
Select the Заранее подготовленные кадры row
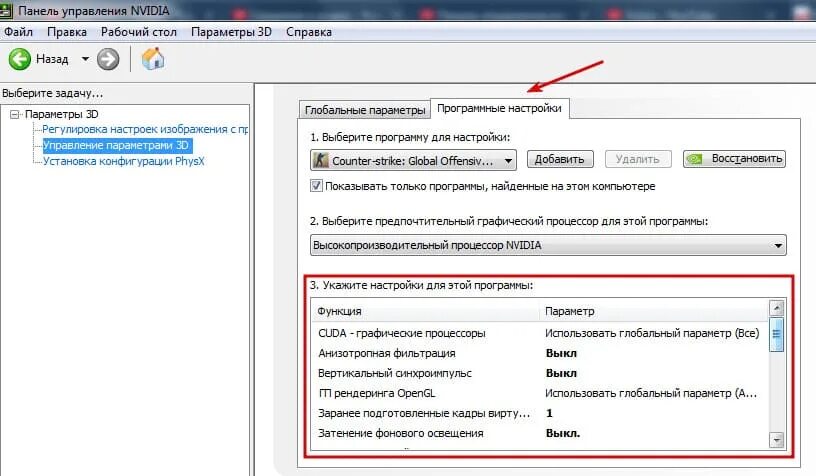coord(540,413)
